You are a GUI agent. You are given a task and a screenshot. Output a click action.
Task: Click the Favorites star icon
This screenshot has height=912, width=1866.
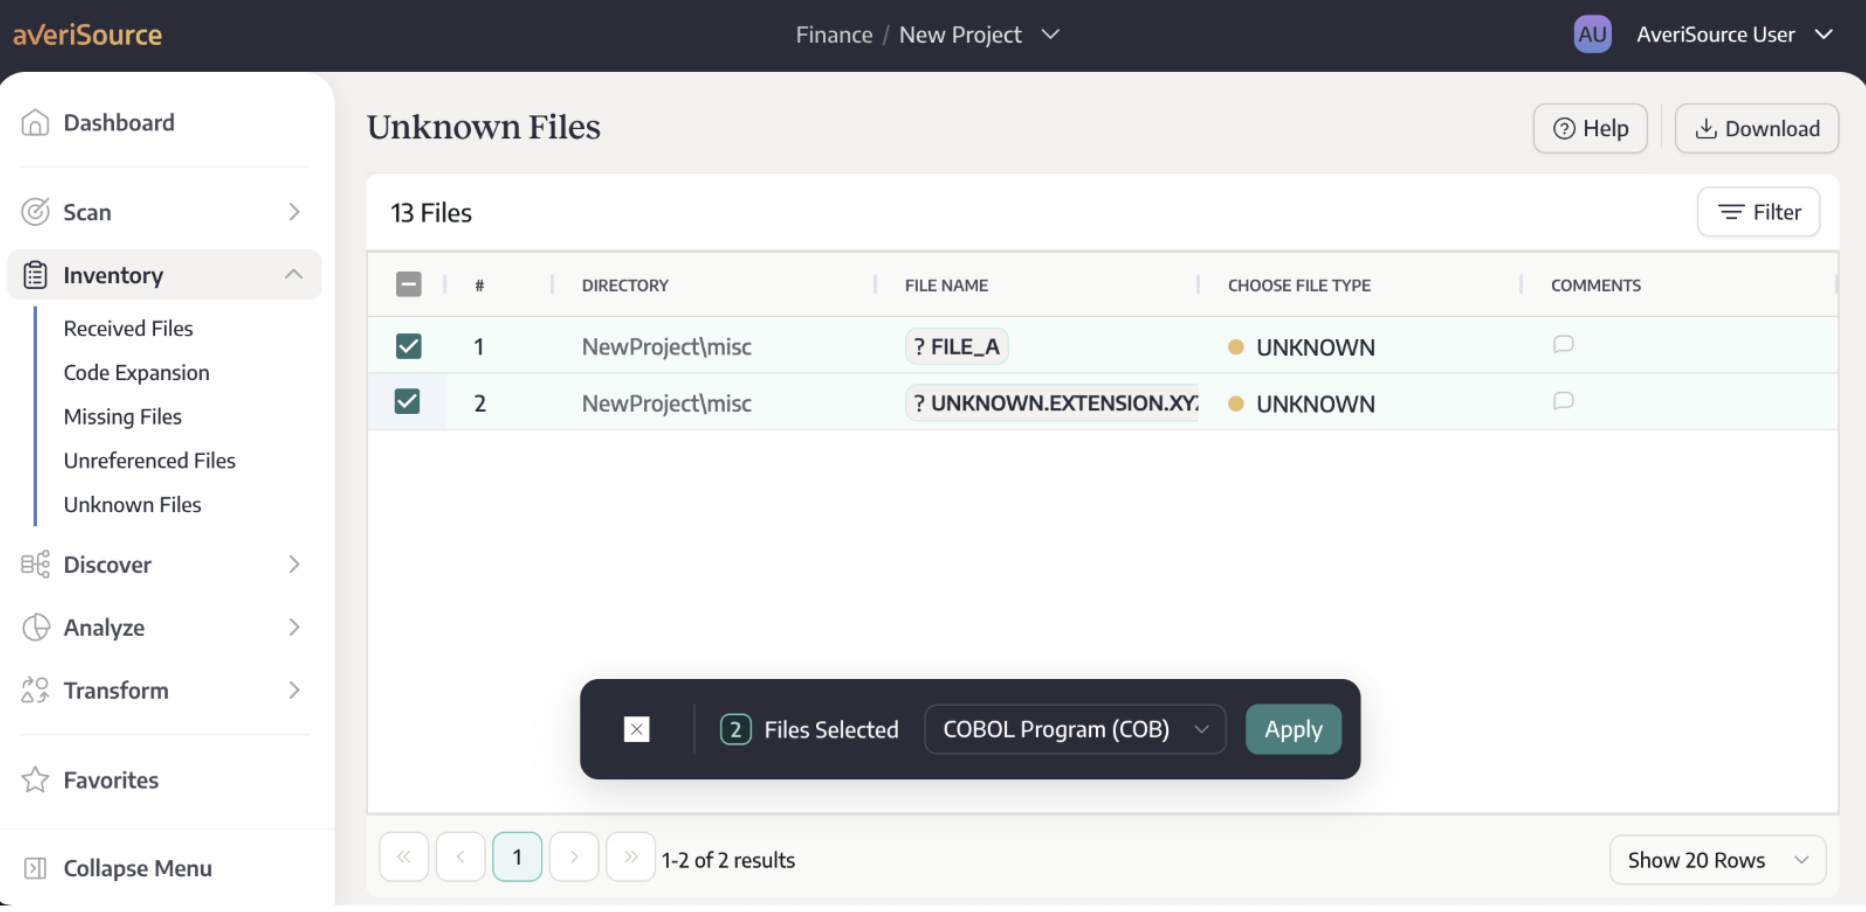(x=35, y=779)
